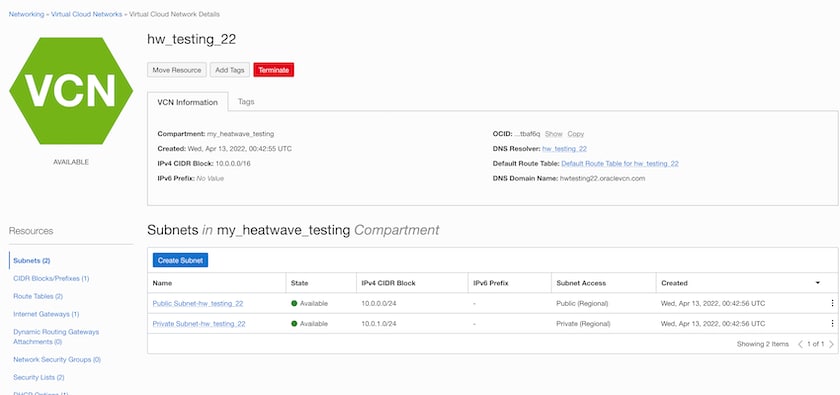Click Public (Regional) access cell
Image resolution: width=840 pixels, height=395 pixels.
coord(582,303)
